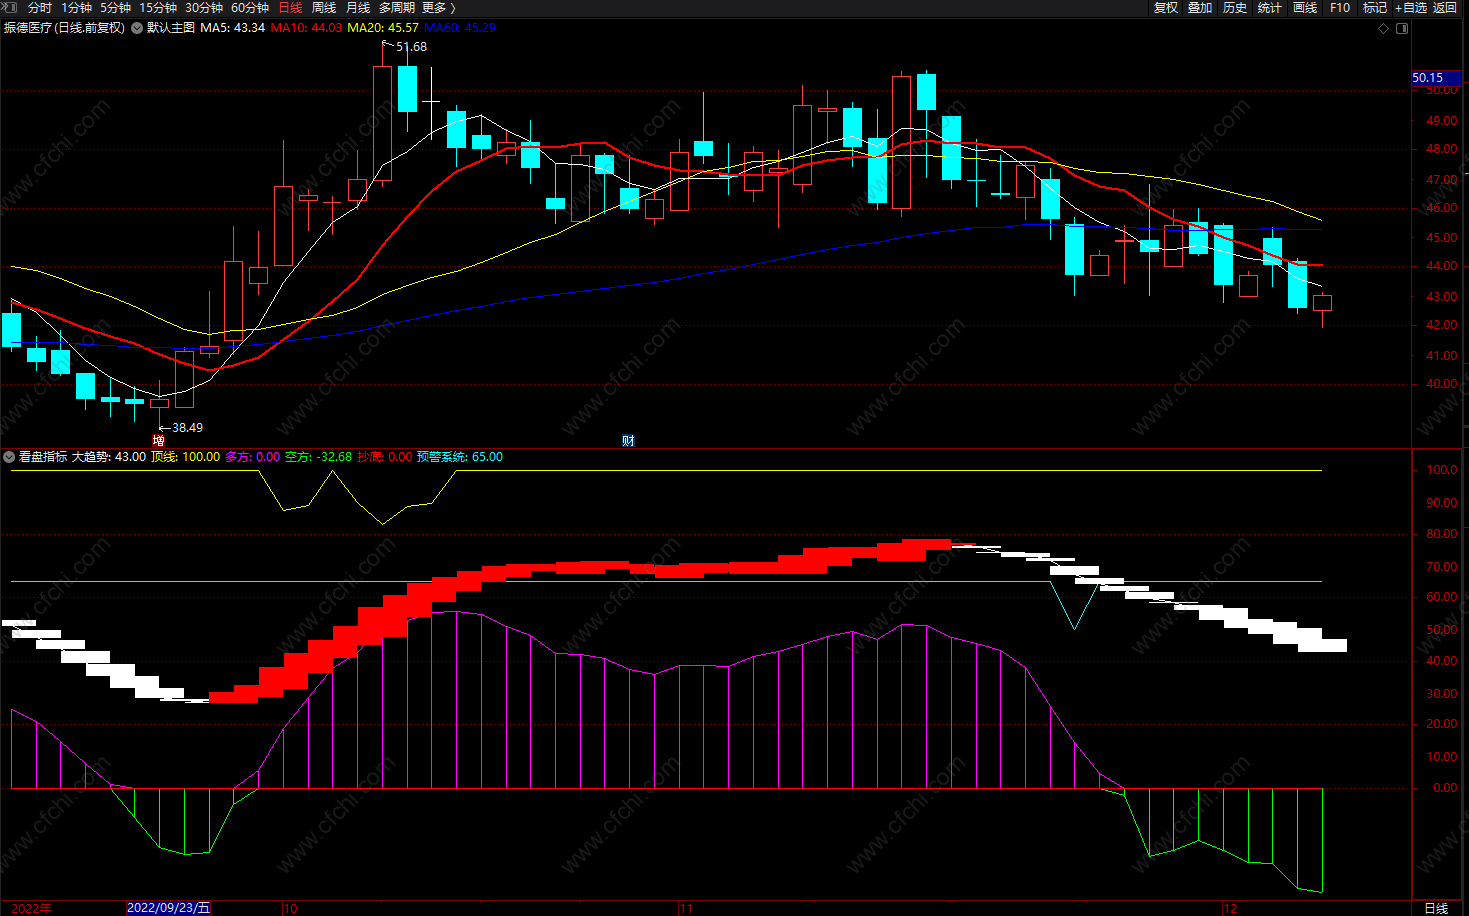Viewport: 1469px width, 916px height.
Task: Add stock to watchlist with +自选
Action: 1411,7
